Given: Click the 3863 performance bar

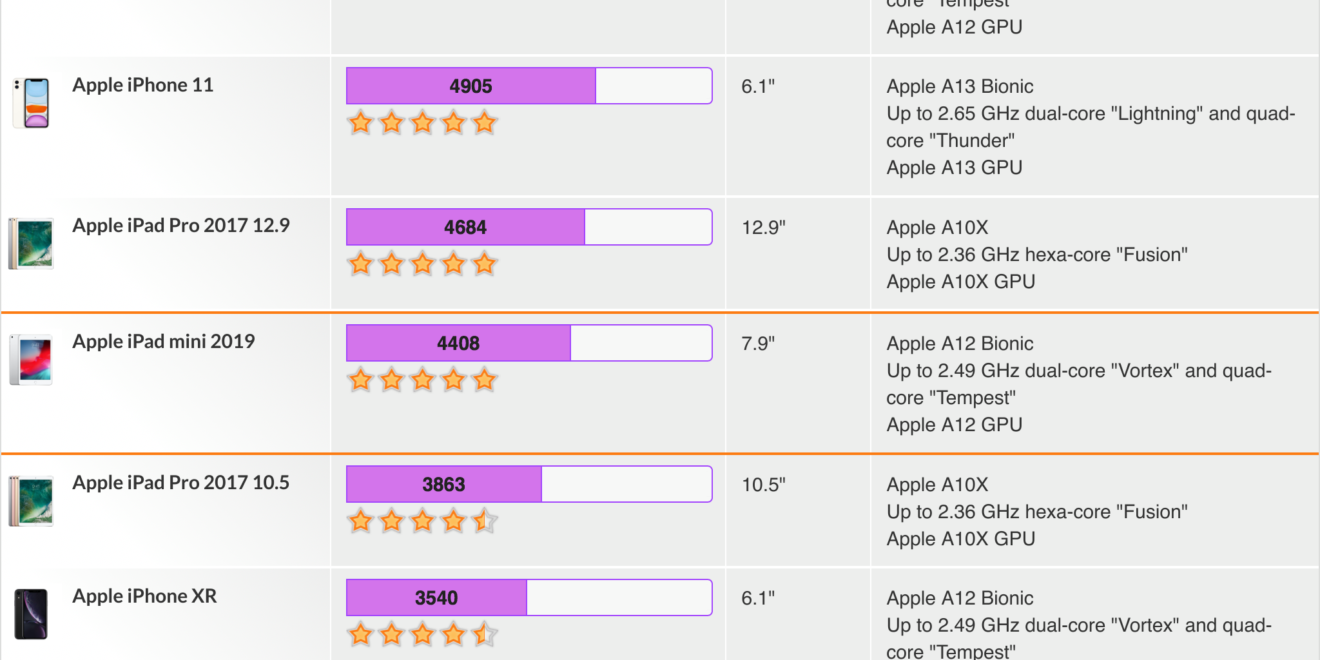Looking at the screenshot, I should pos(529,484).
